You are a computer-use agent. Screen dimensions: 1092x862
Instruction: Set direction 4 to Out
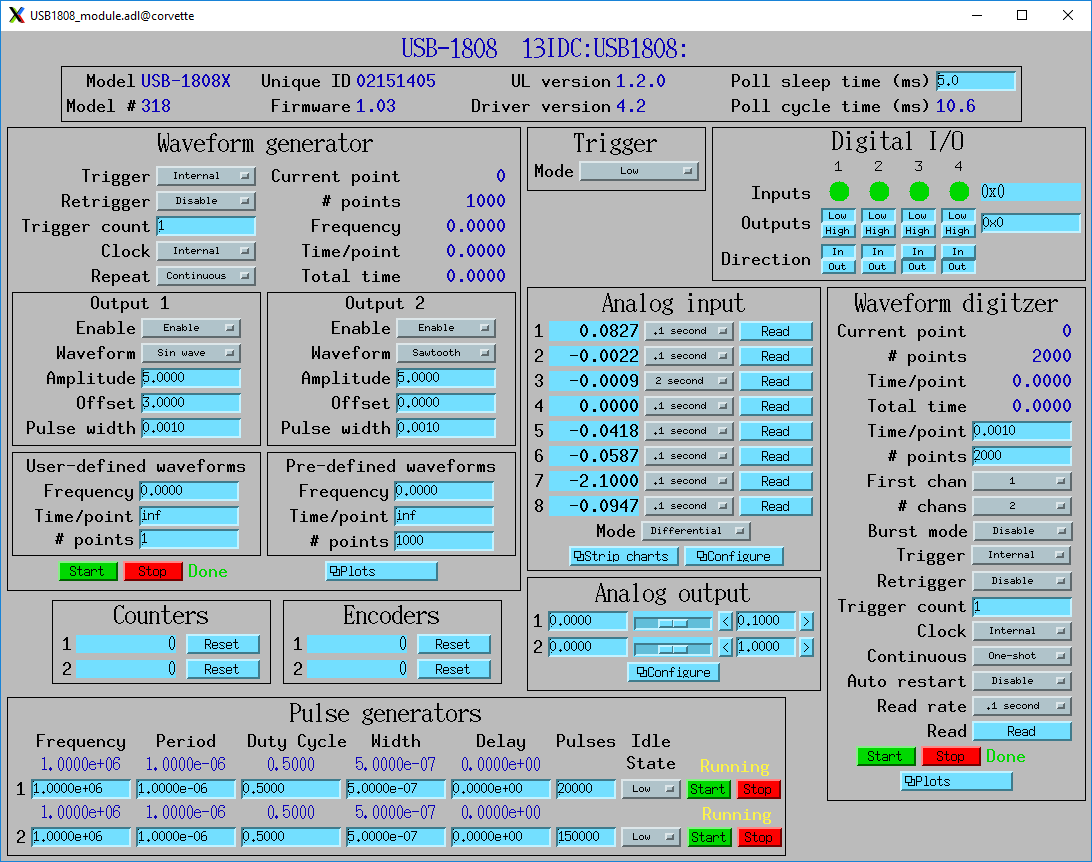coord(958,267)
